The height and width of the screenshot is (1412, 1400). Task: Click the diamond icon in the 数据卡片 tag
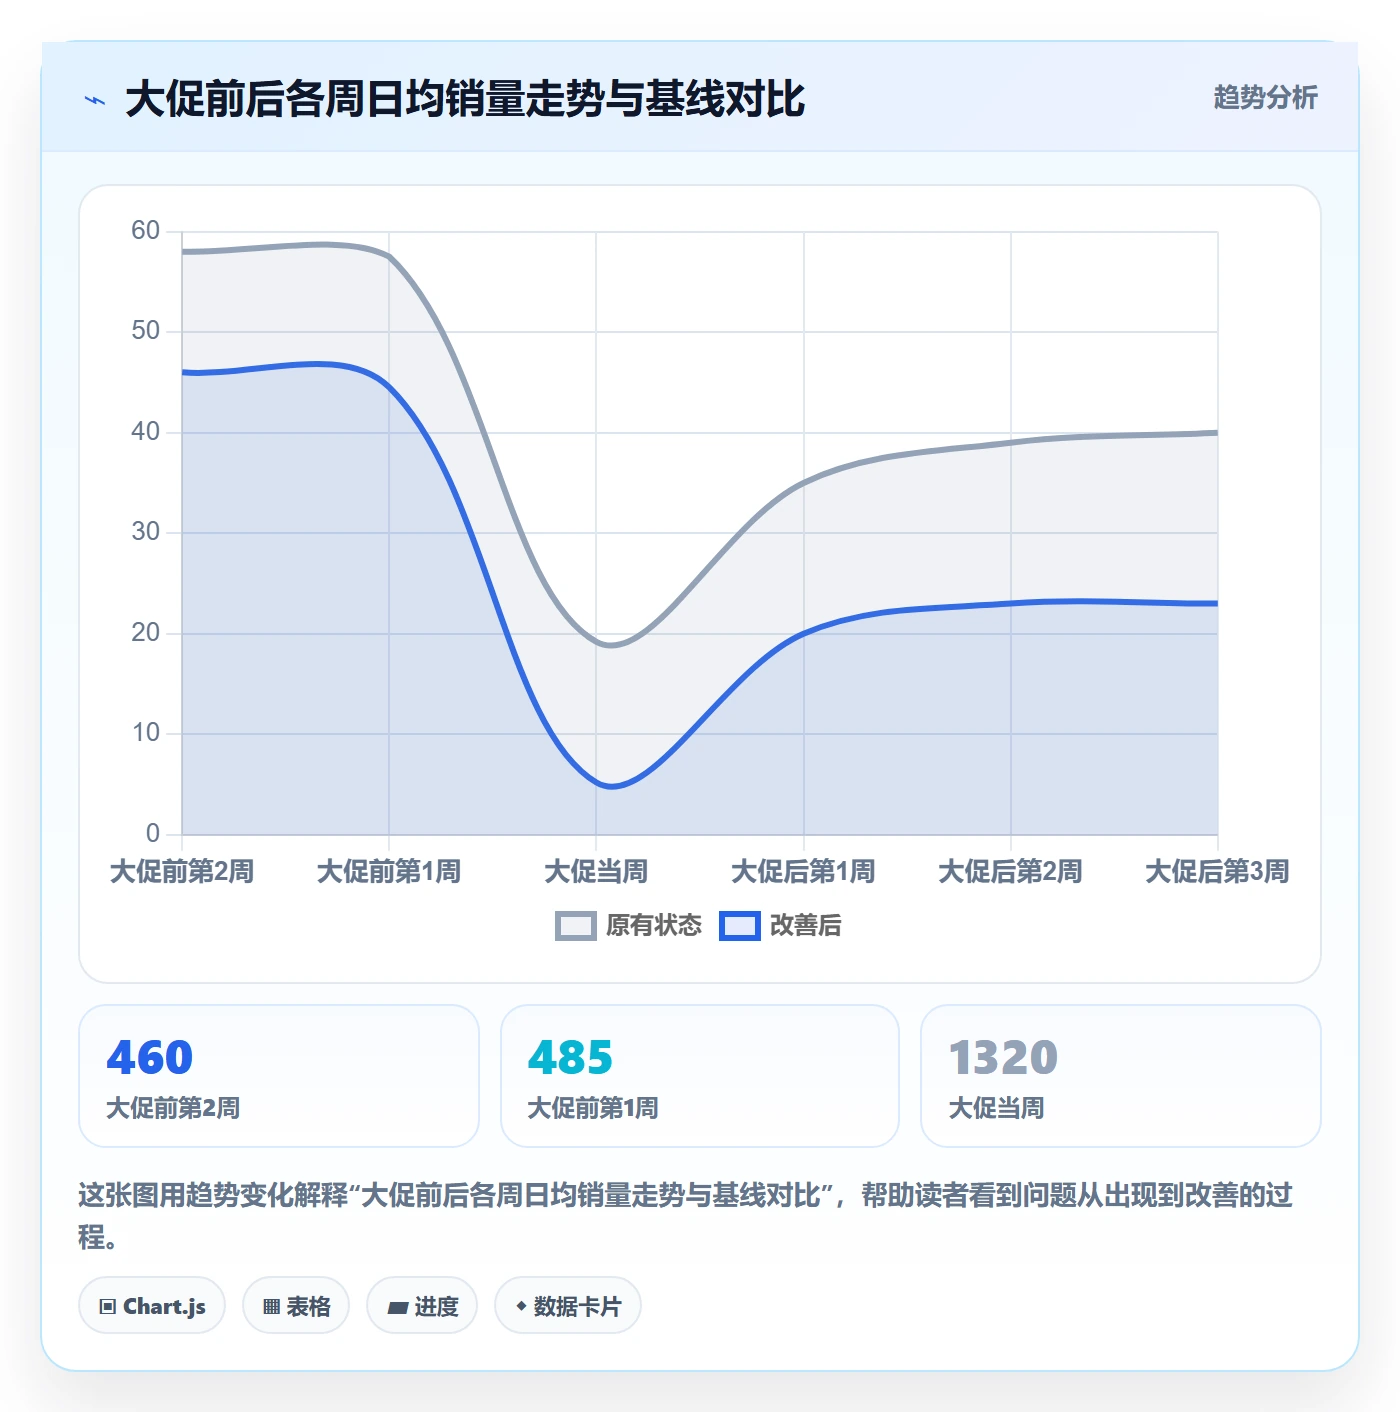[521, 1306]
